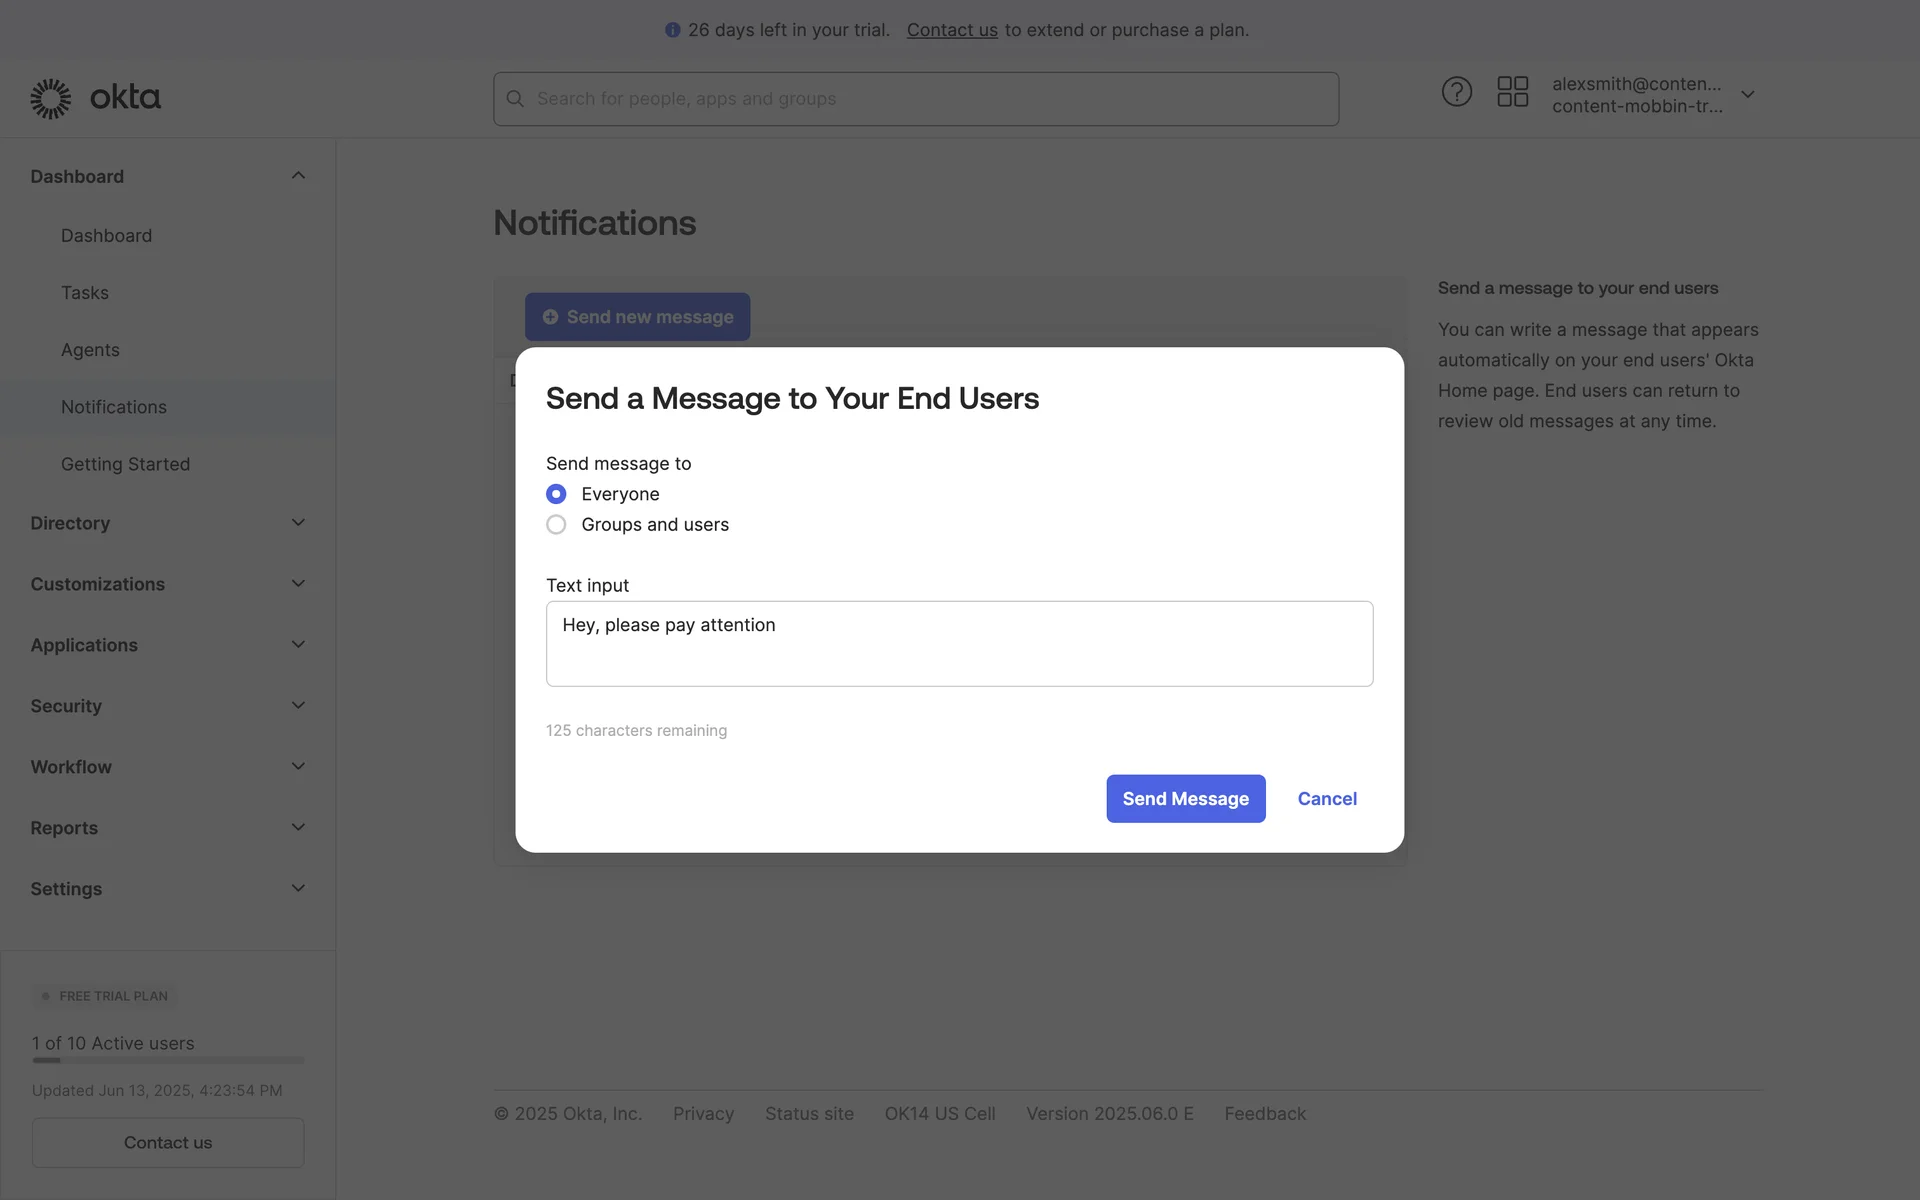Click the search magnifier icon
The image size is (1920, 1200).
coord(515,99)
